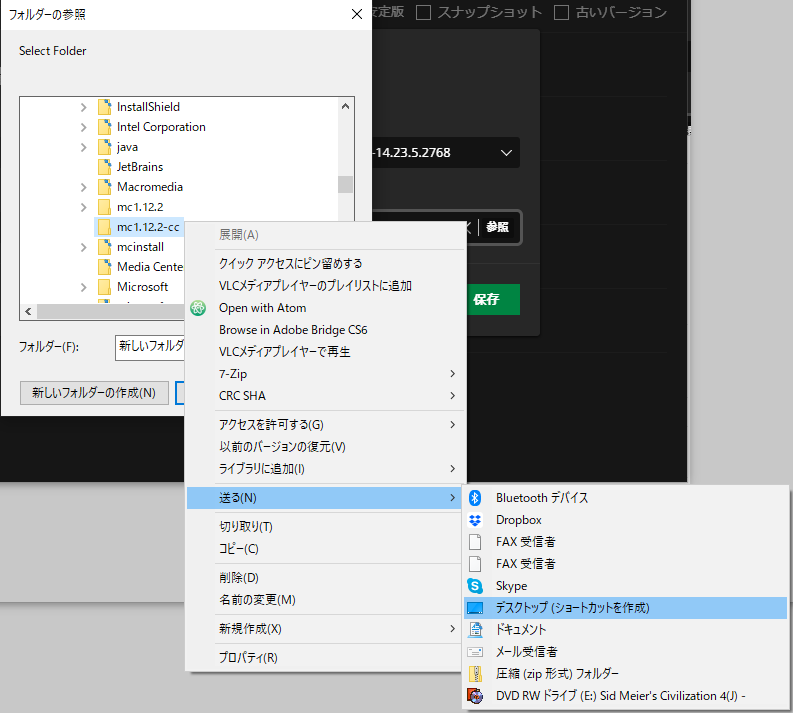This screenshot has height=713, width=793.
Task: Toggle the スナップショット checkbox
Action: point(423,13)
